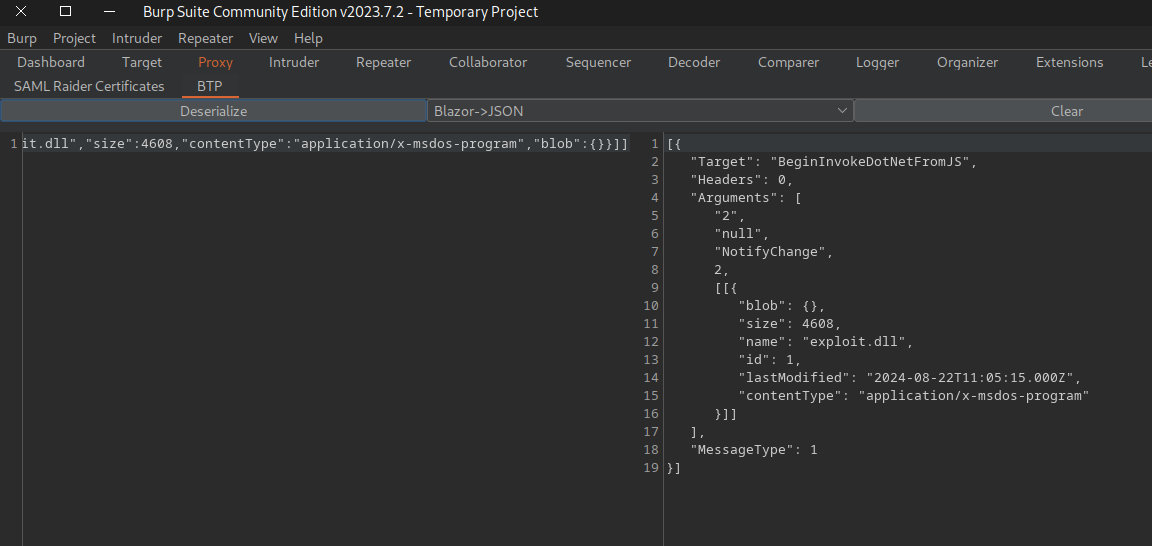The height and width of the screenshot is (546, 1152).
Task: Switch to the Target tab
Action: click(x=142, y=62)
